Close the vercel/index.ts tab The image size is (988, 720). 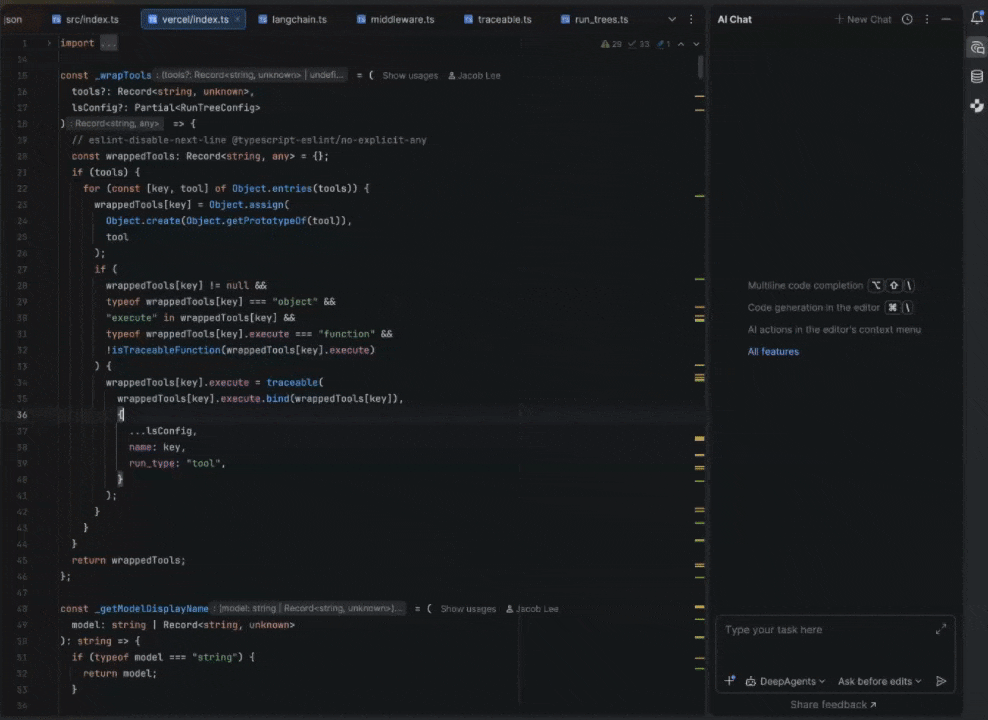click(x=237, y=19)
